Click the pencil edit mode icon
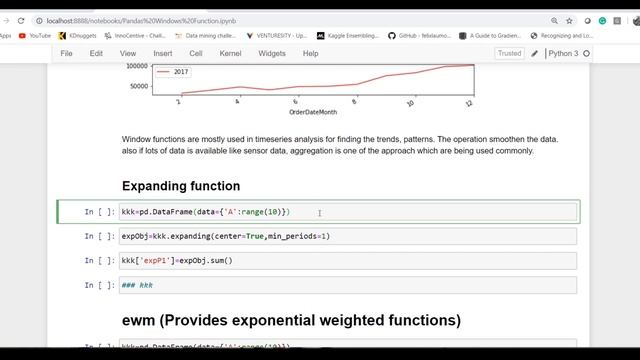640x360 pixels. (x=534, y=53)
